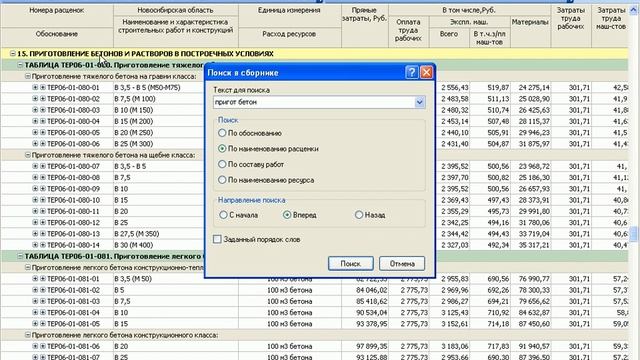Set search direction to С начала
Screen dimensions: 640x360
223,215
